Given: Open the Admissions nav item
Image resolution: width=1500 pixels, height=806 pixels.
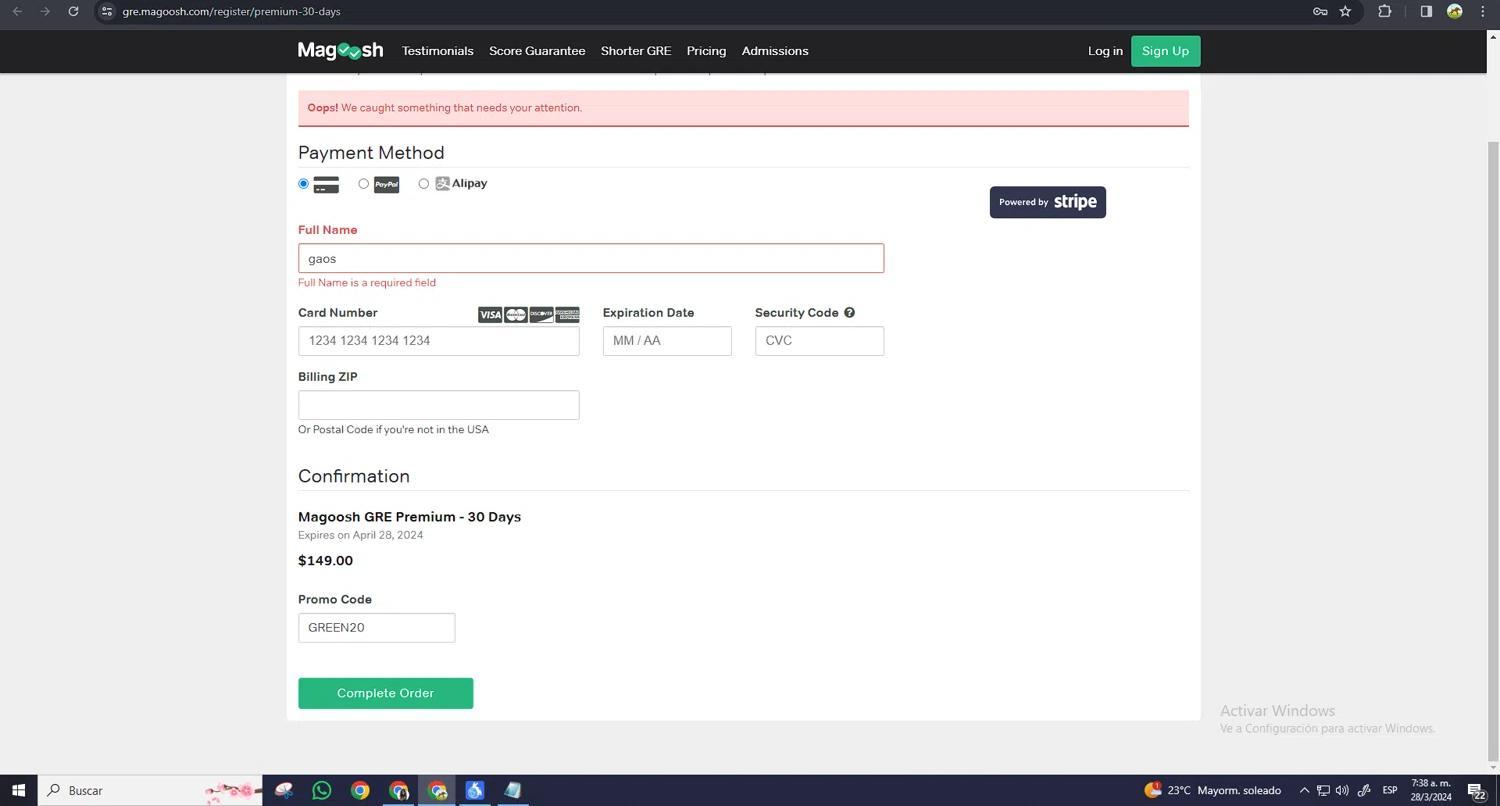Looking at the screenshot, I should click(x=775, y=51).
